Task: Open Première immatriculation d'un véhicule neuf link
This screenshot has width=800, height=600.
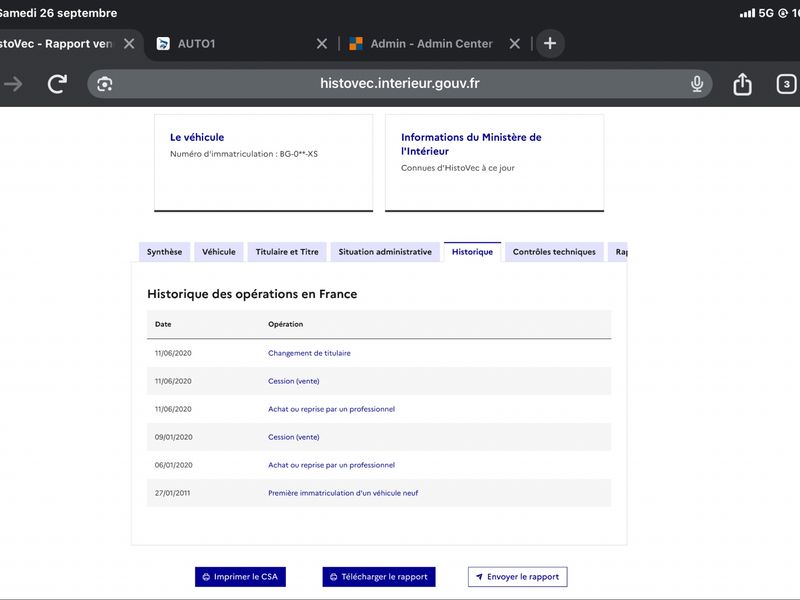Action: click(343, 493)
